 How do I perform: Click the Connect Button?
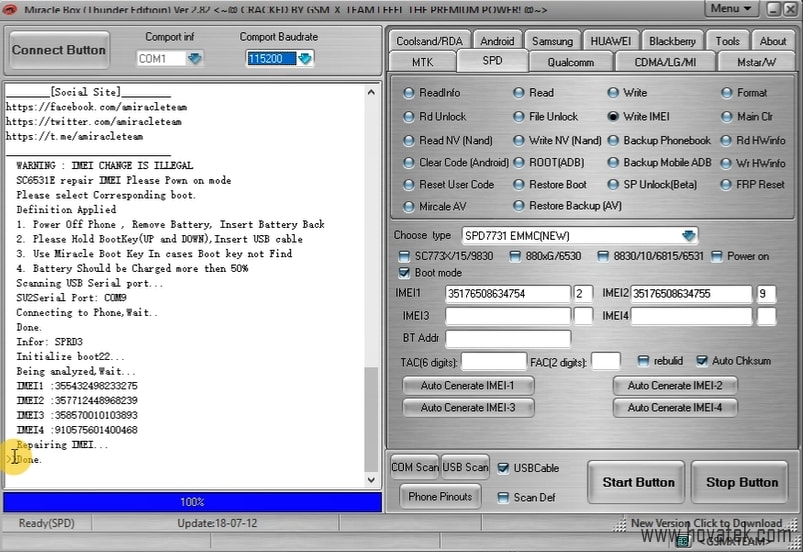click(59, 50)
